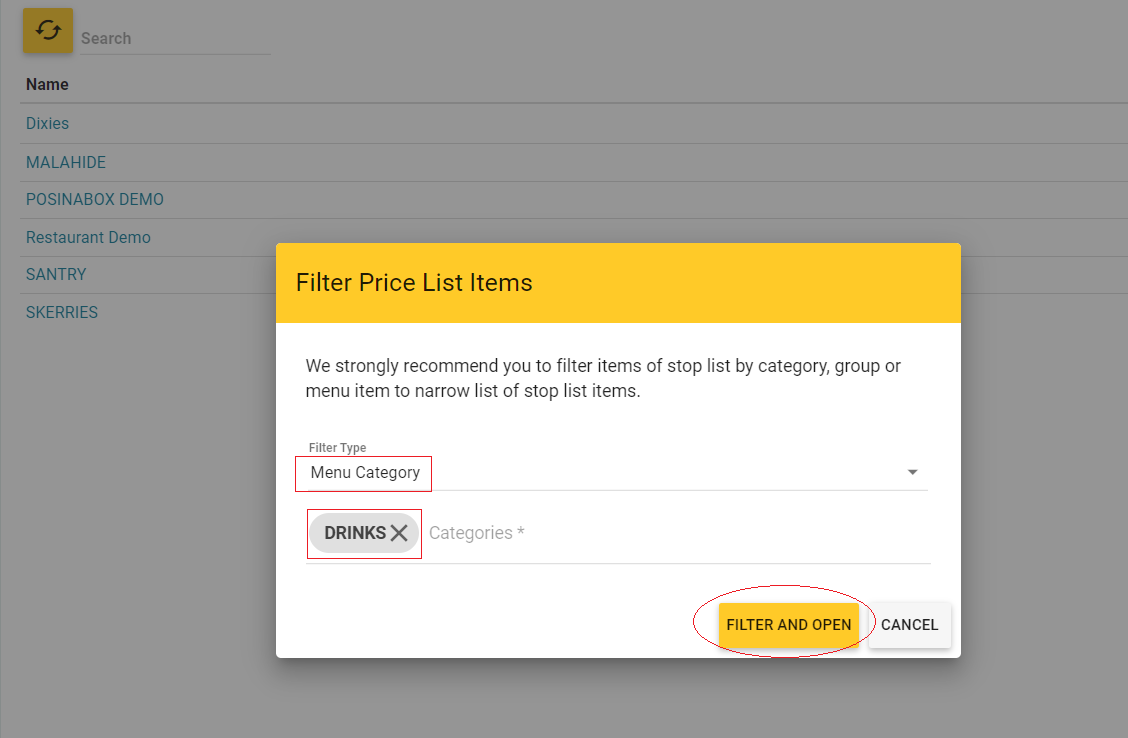Open the SKERRIES entry
Image resolution: width=1128 pixels, height=738 pixels.
62,313
